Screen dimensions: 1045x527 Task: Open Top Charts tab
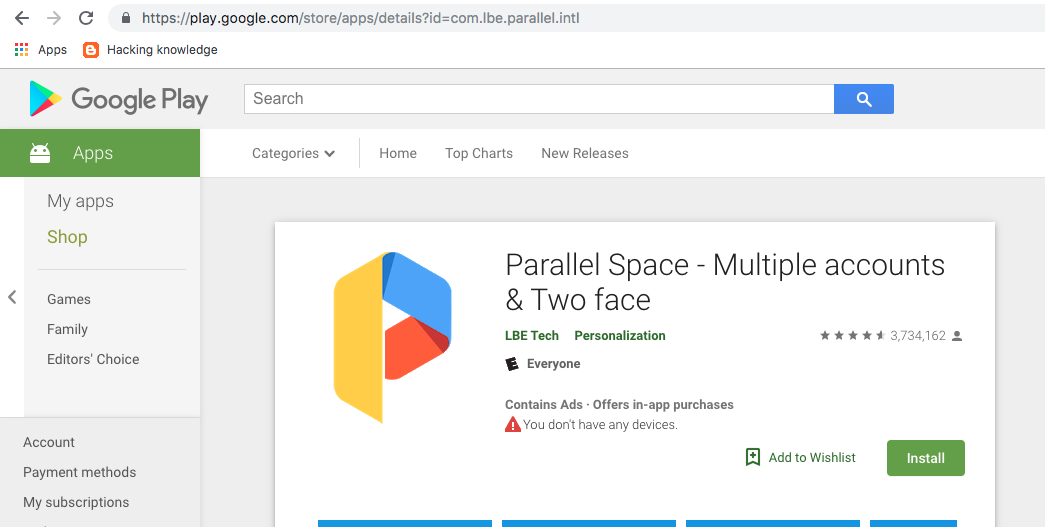(x=479, y=153)
